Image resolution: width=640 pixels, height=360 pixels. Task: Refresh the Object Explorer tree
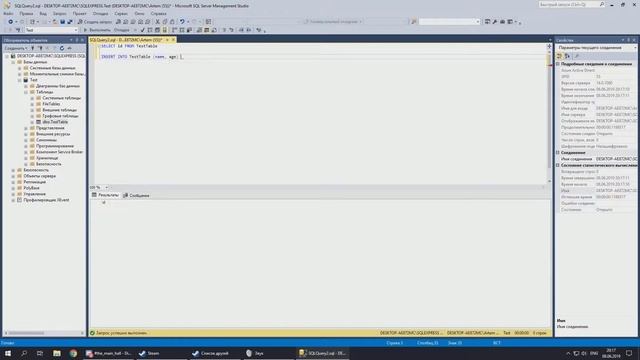(x=62, y=48)
